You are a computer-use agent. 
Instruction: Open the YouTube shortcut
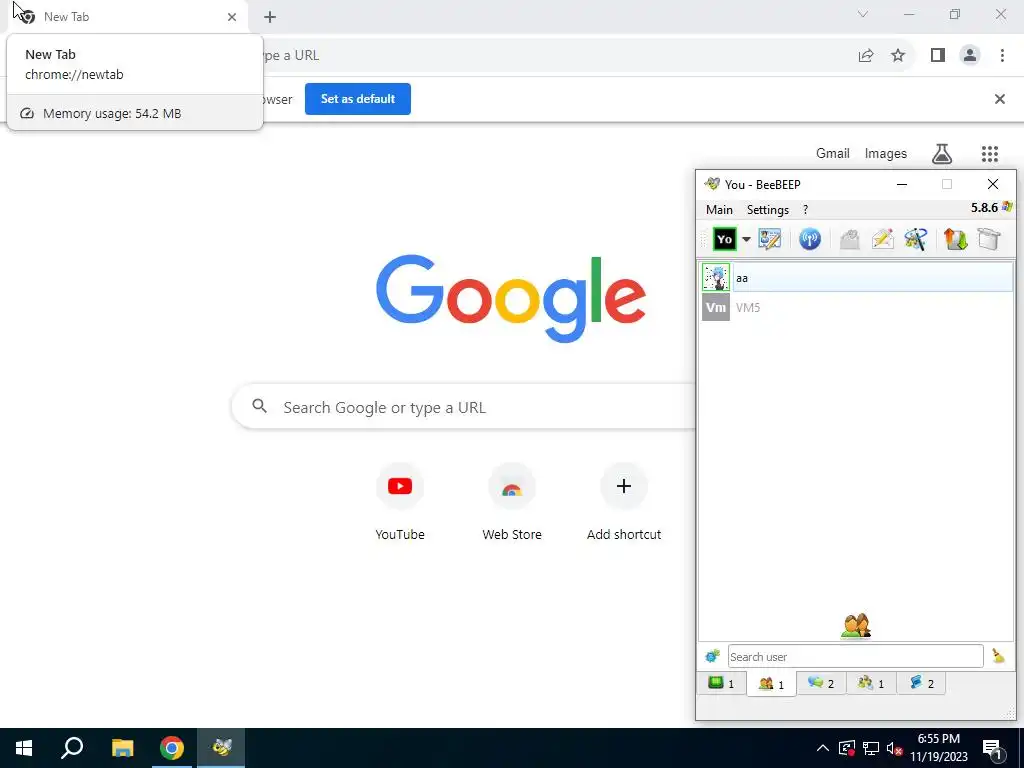400,502
